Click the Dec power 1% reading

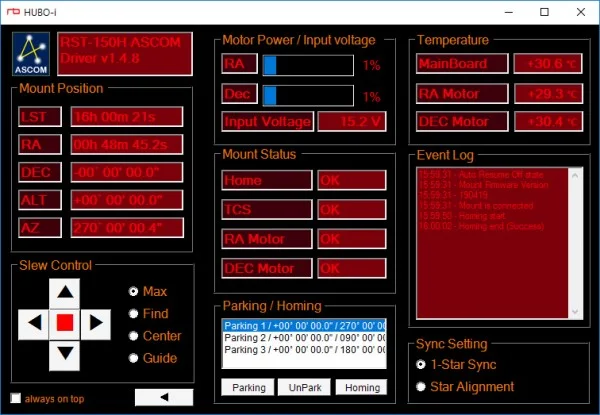(x=372, y=97)
